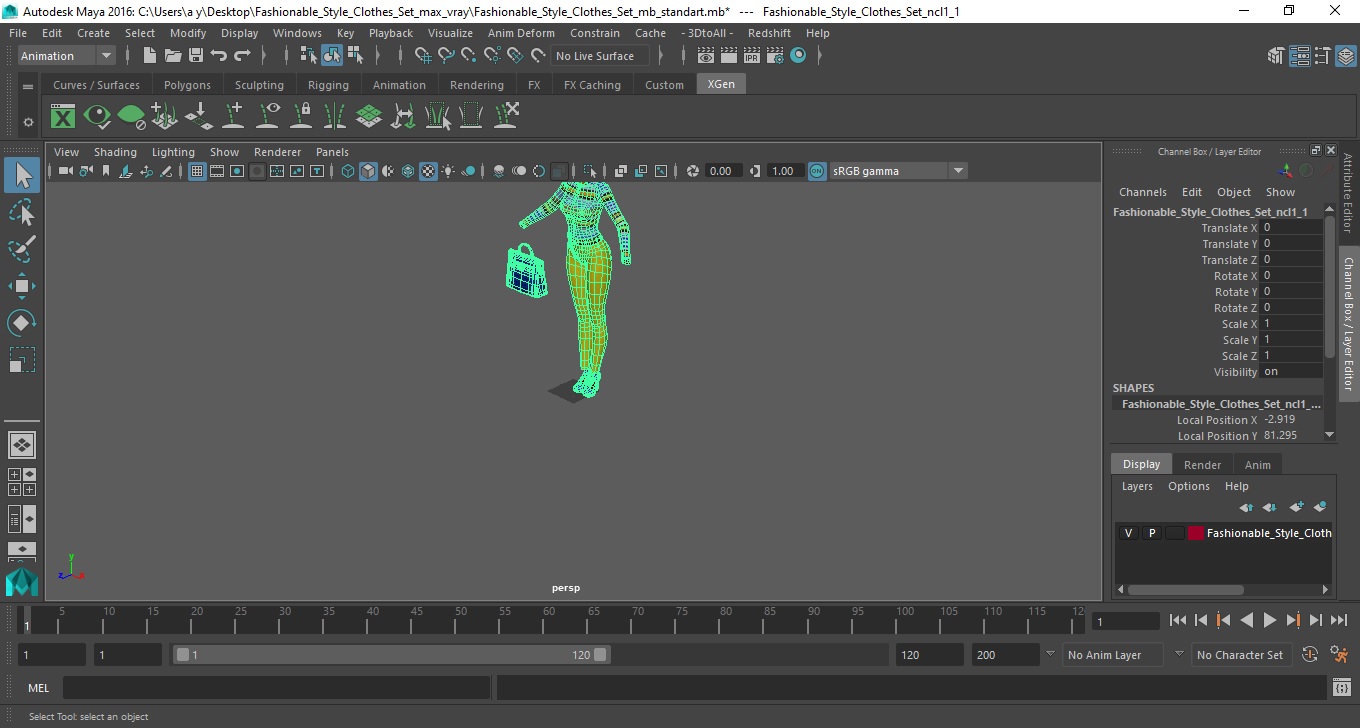Click the XGen preview eye icon

point(97,116)
